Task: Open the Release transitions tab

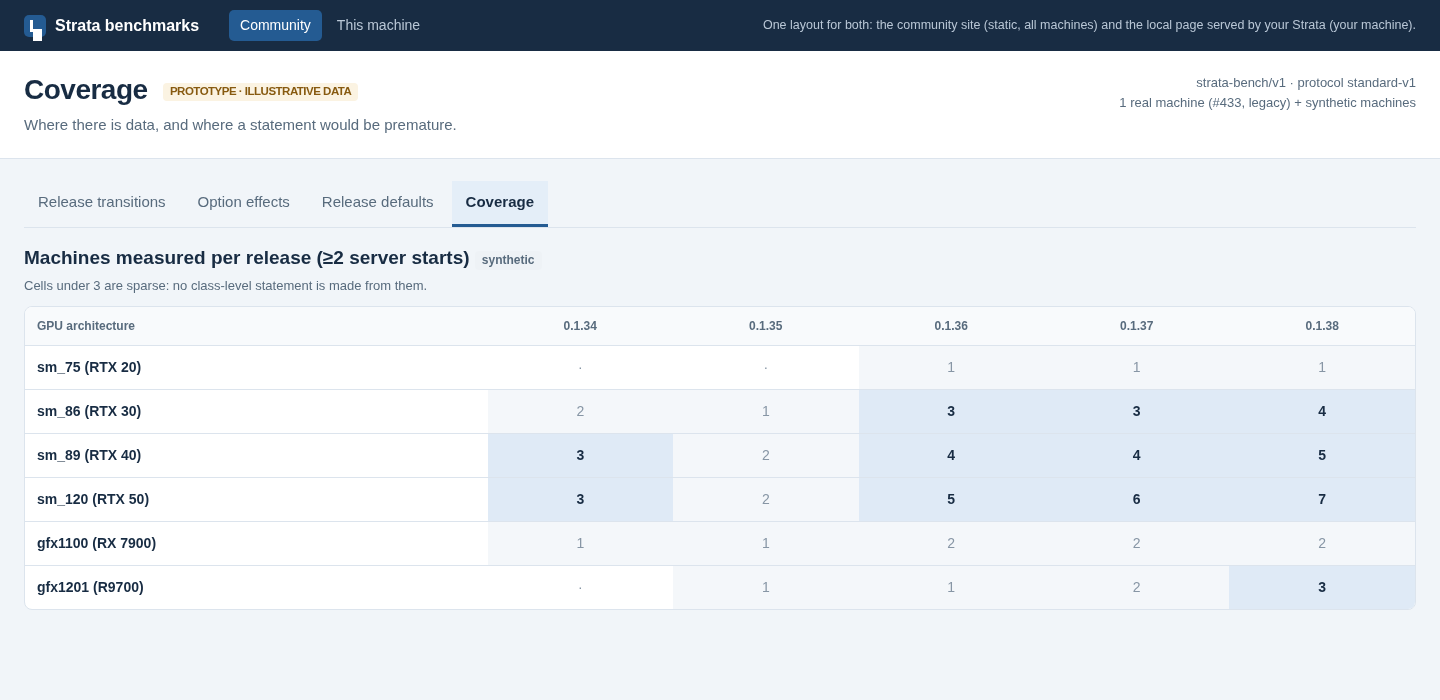Action: [102, 202]
